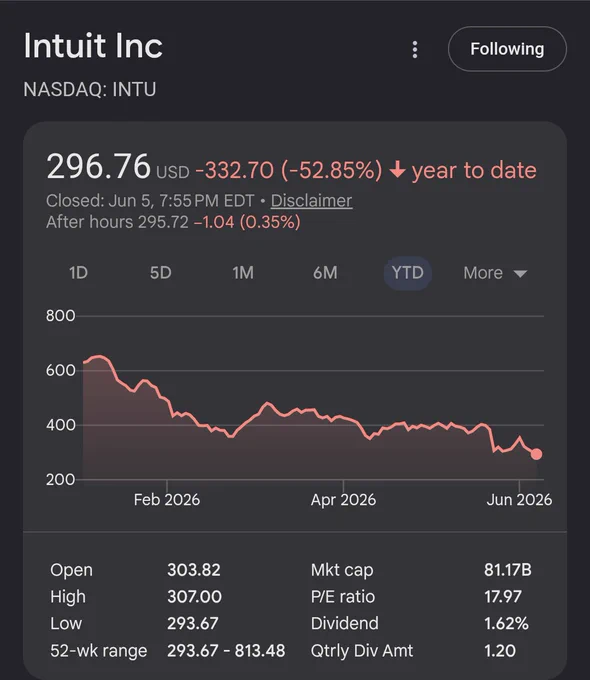Select the 1M time range tab
Screen dimensions: 590x680
(x=243, y=273)
